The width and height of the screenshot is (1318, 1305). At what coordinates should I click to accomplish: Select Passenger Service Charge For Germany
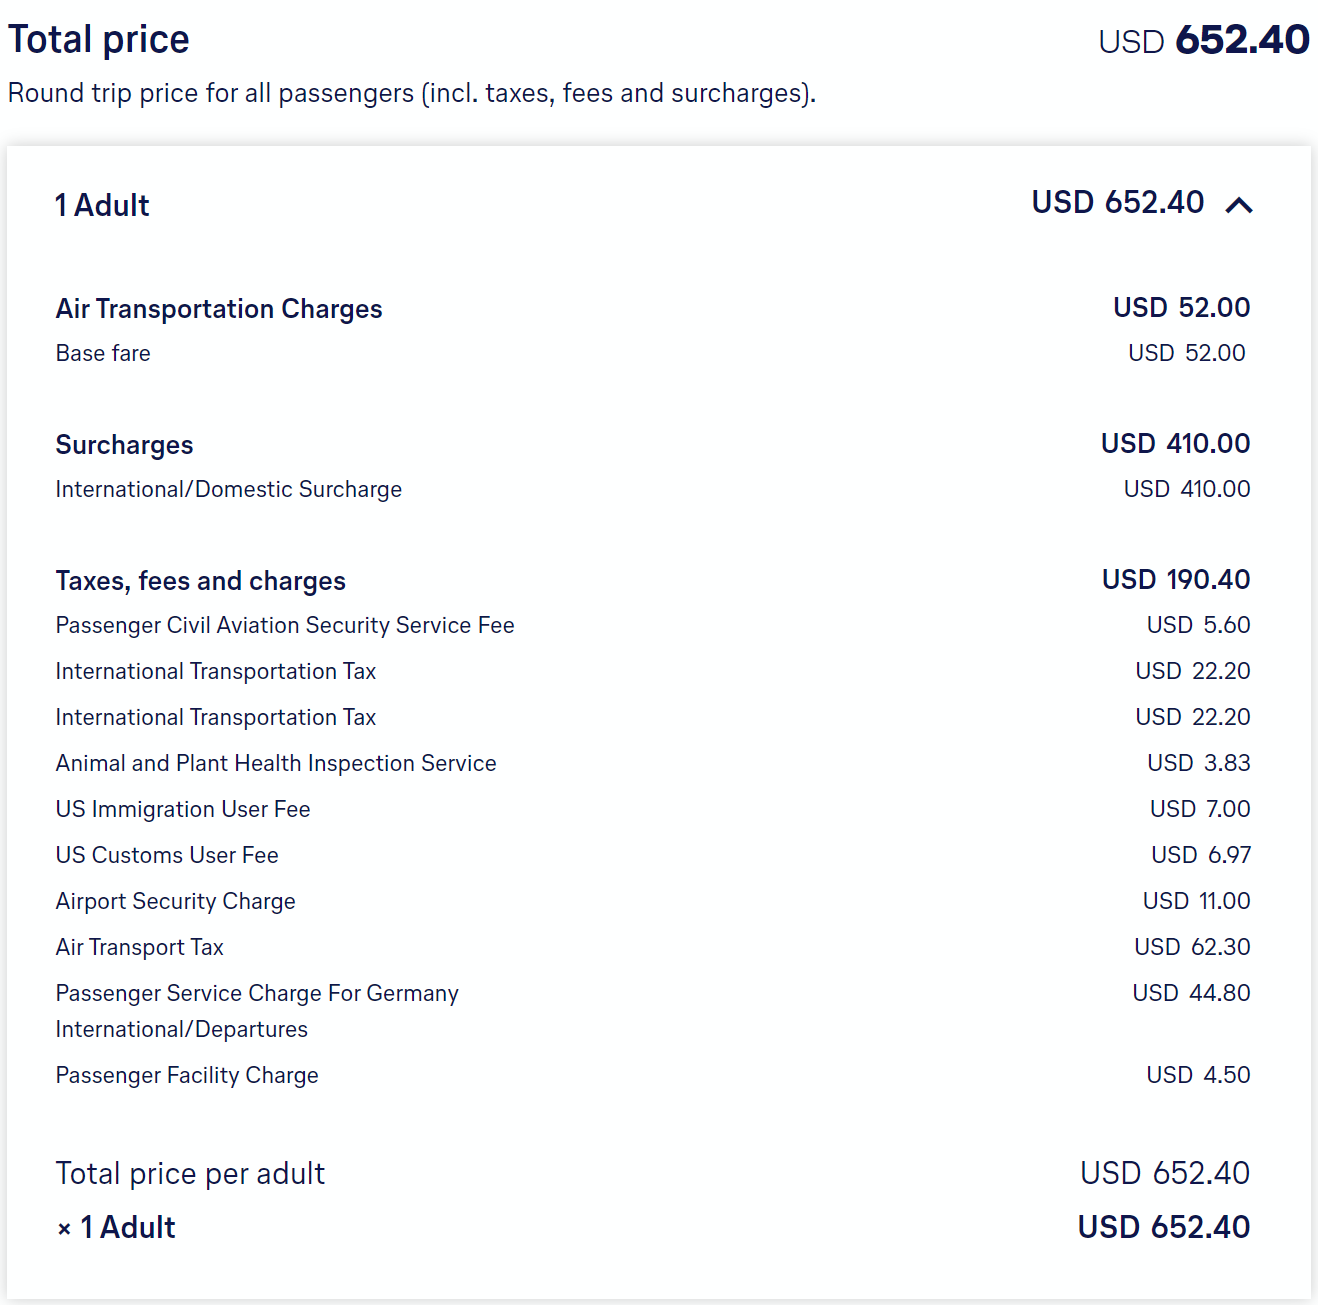click(257, 993)
